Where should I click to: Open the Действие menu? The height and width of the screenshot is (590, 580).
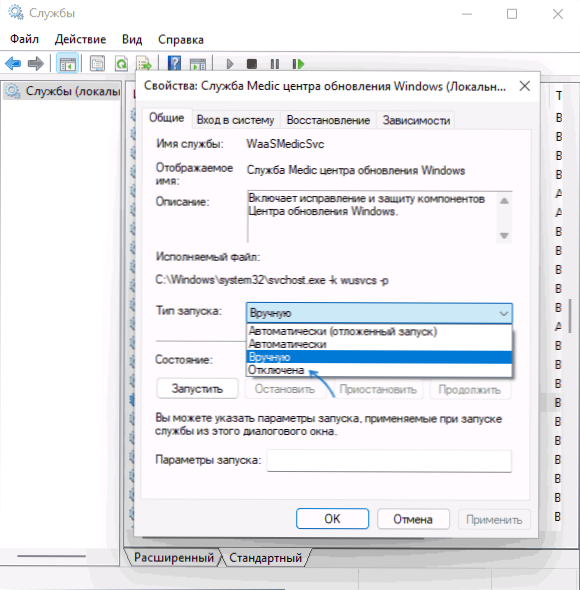80,39
